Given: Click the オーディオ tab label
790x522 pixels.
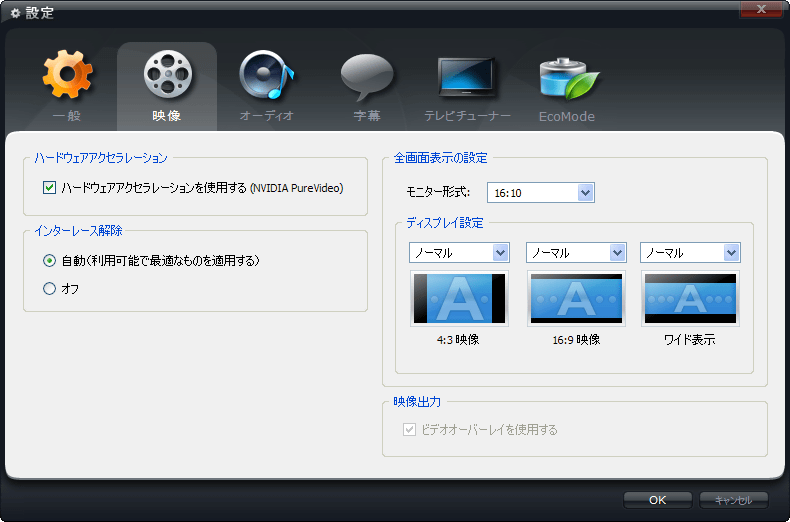Looking at the screenshot, I should (x=267, y=116).
